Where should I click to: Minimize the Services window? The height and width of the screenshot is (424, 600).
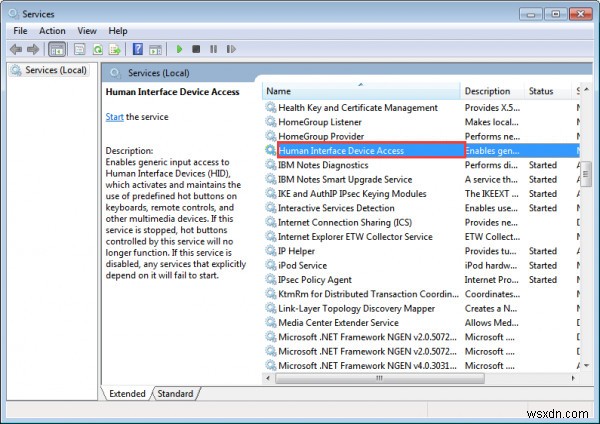530,14
